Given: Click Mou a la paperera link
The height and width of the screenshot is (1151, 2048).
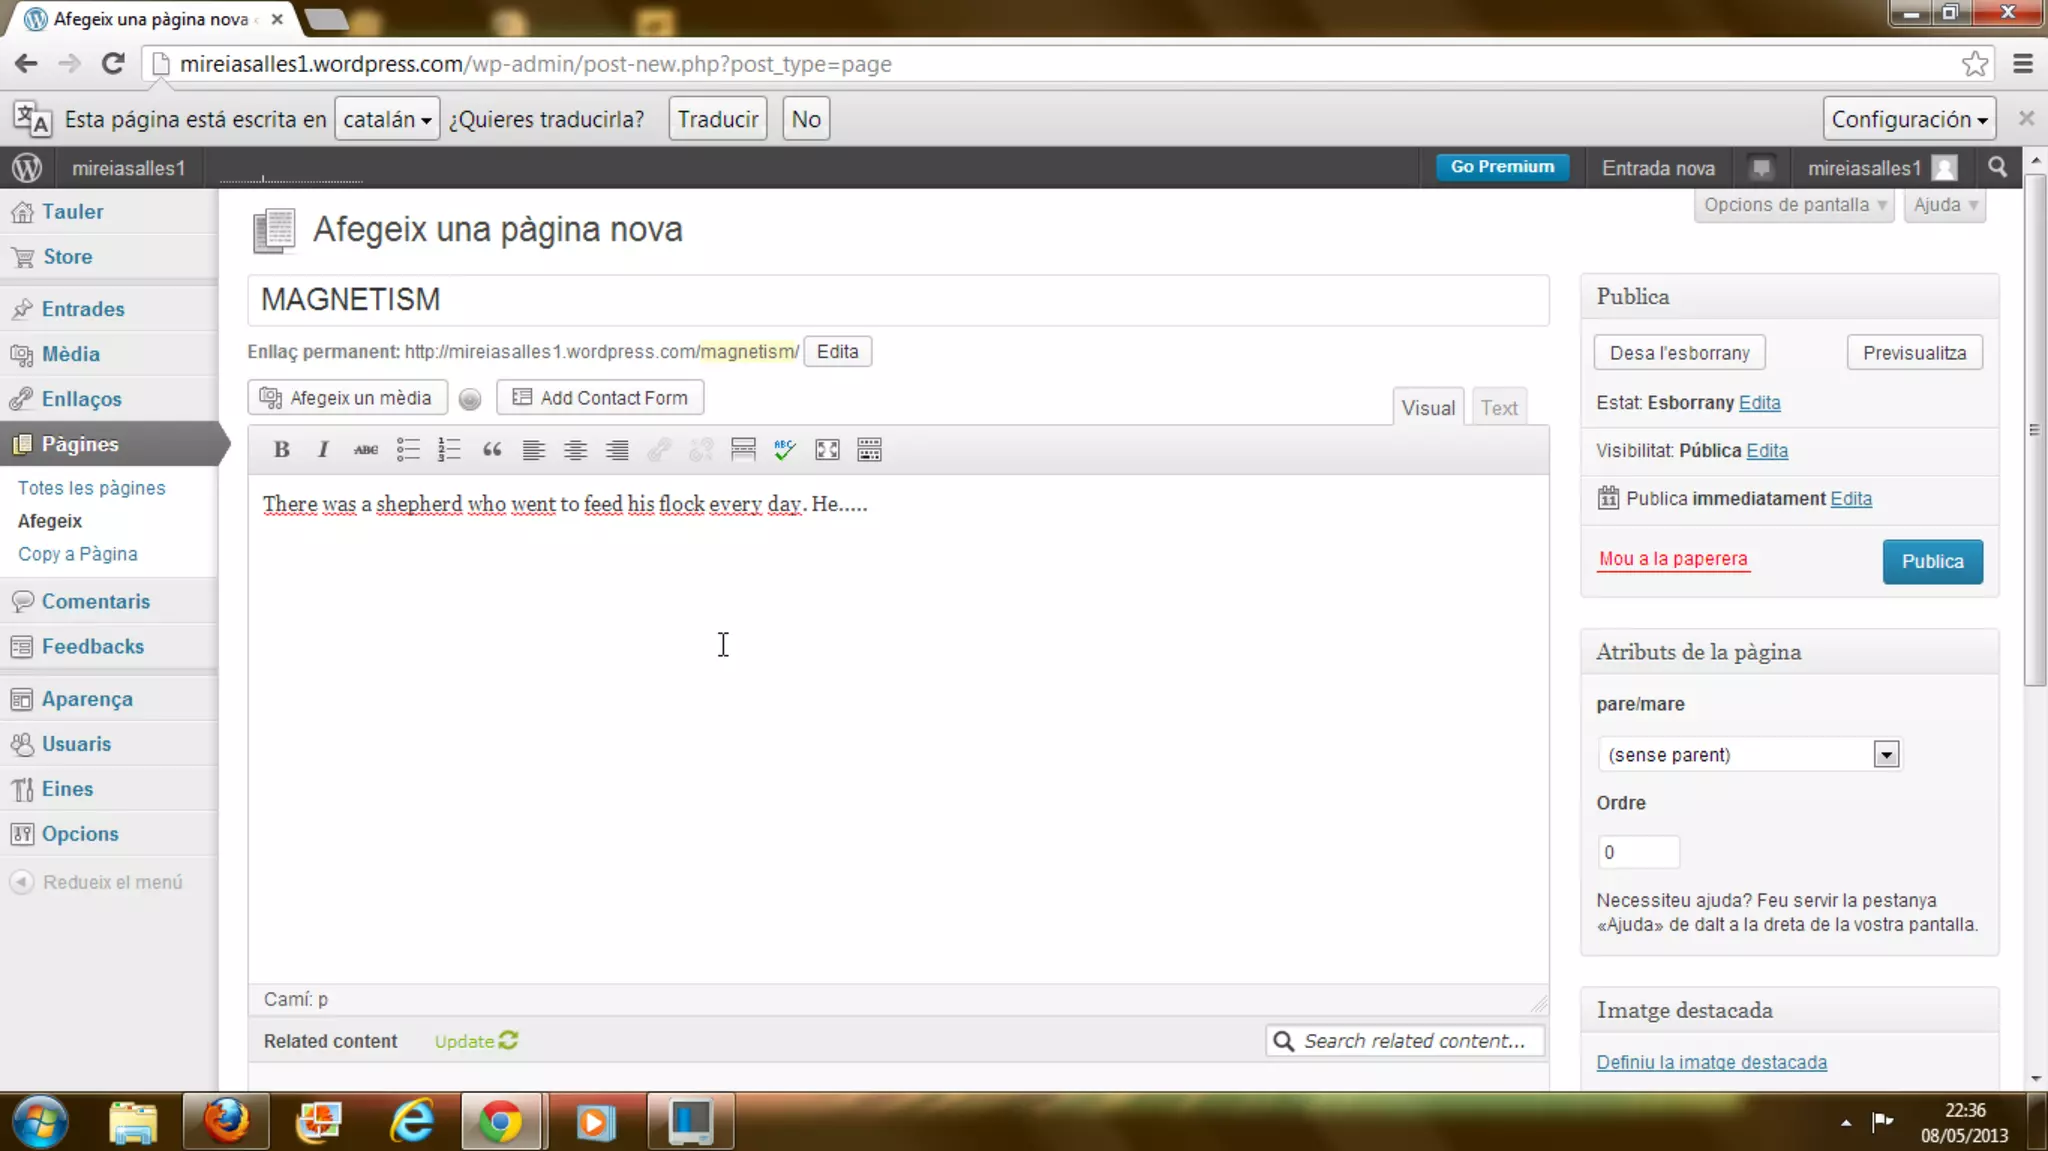Looking at the screenshot, I should [x=1673, y=559].
